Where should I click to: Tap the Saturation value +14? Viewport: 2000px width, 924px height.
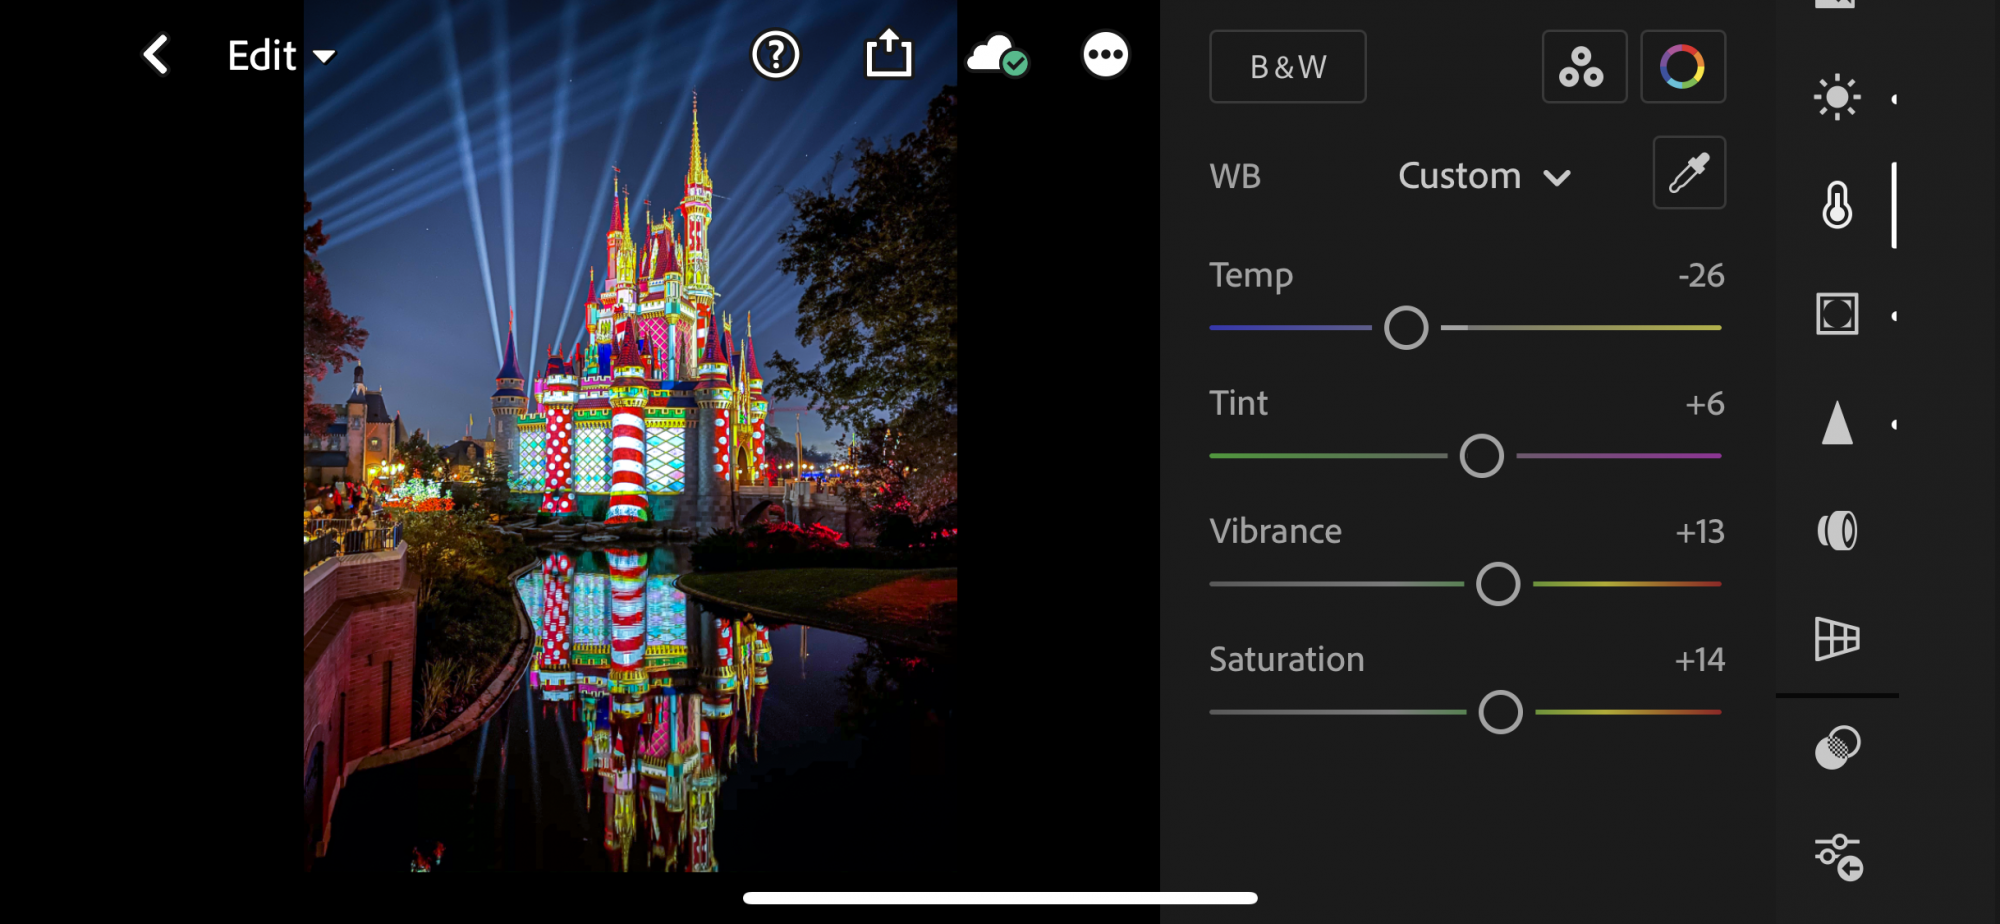[1700, 659]
